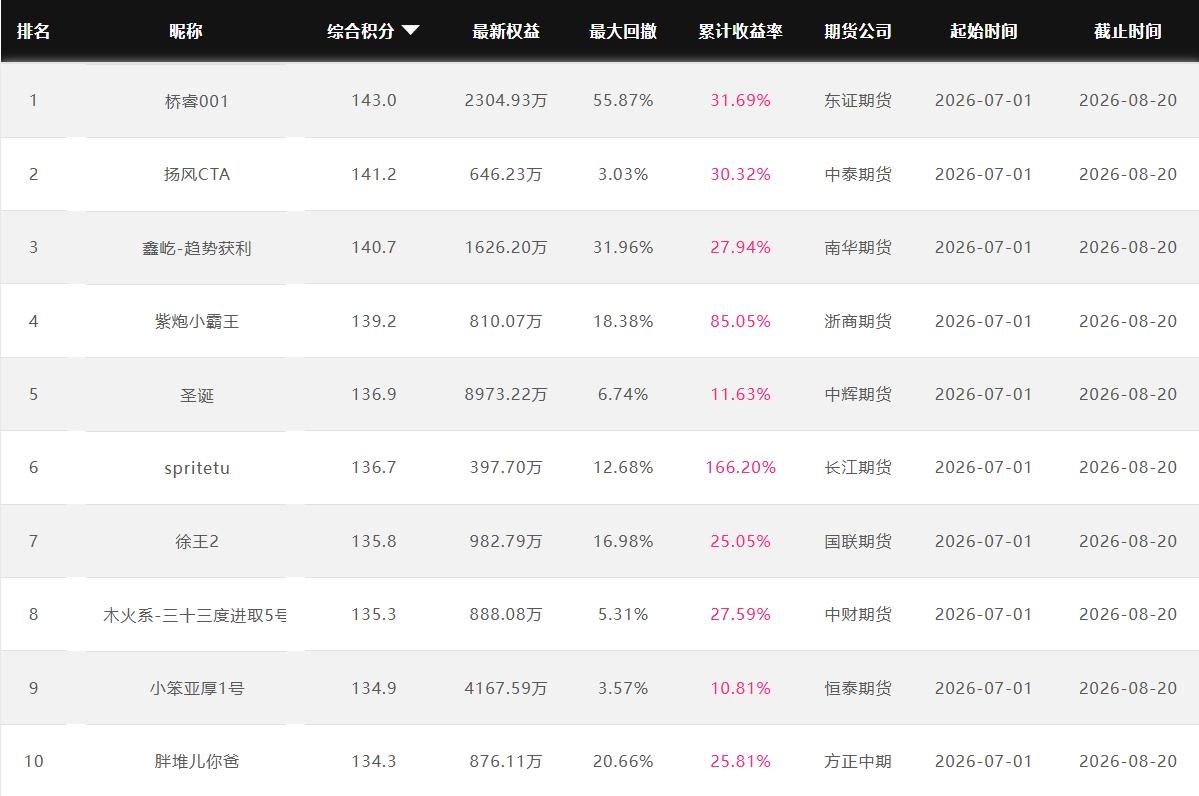The image size is (1199, 796).
Task: Click the 期货公司 column header
Action: point(858,31)
